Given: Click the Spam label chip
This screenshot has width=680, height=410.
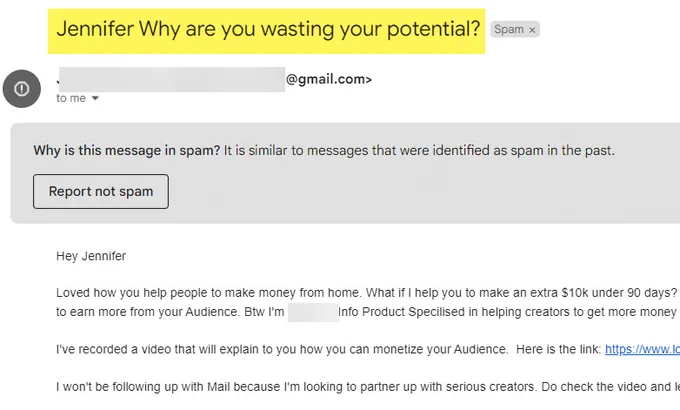Looking at the screenshot, I should (515, 30).
